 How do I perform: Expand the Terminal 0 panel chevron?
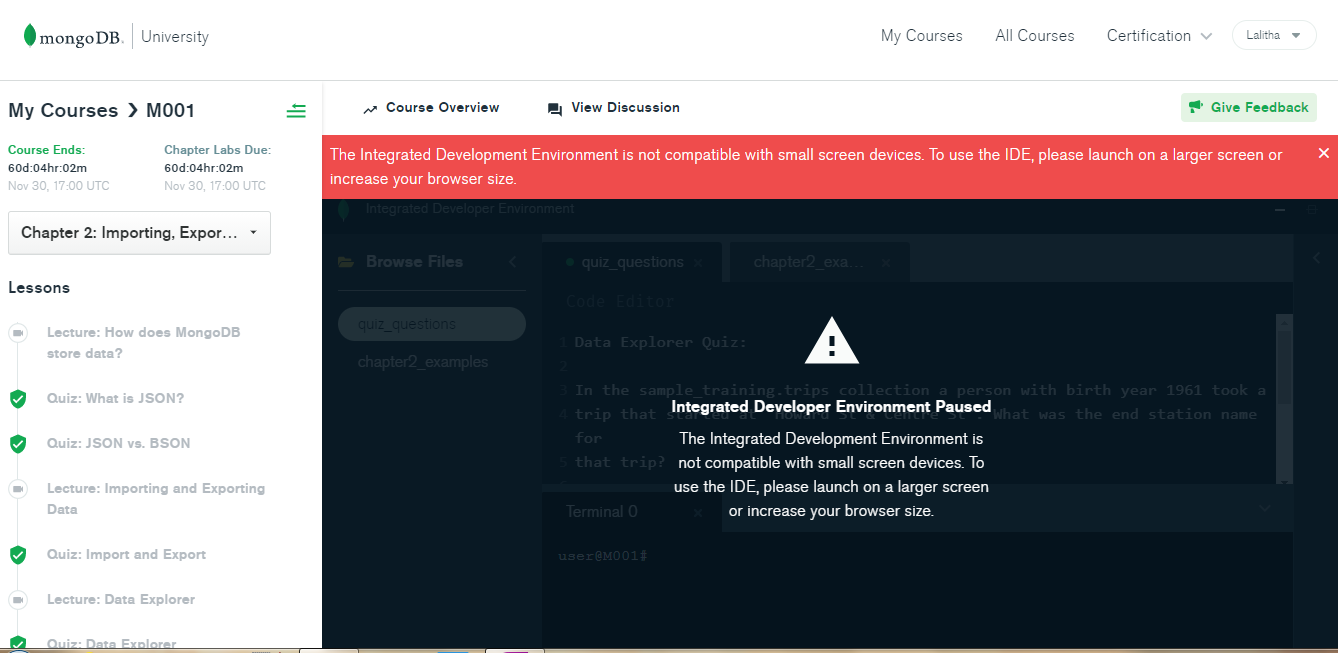click(x=1264, y=510)
